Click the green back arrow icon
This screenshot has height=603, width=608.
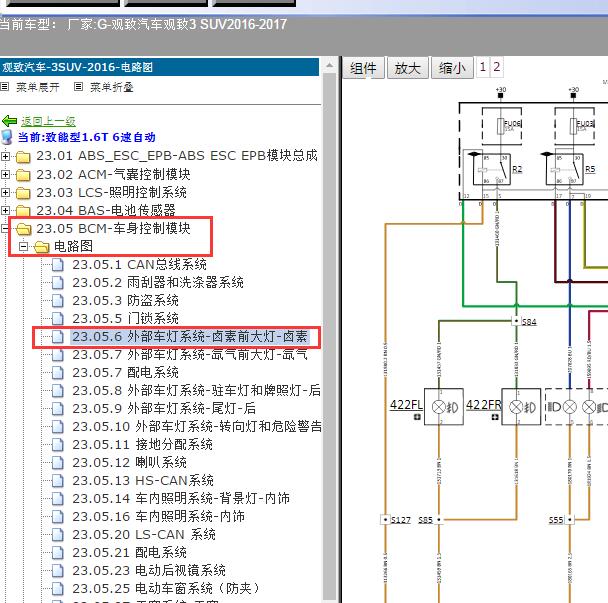(9, 121)
